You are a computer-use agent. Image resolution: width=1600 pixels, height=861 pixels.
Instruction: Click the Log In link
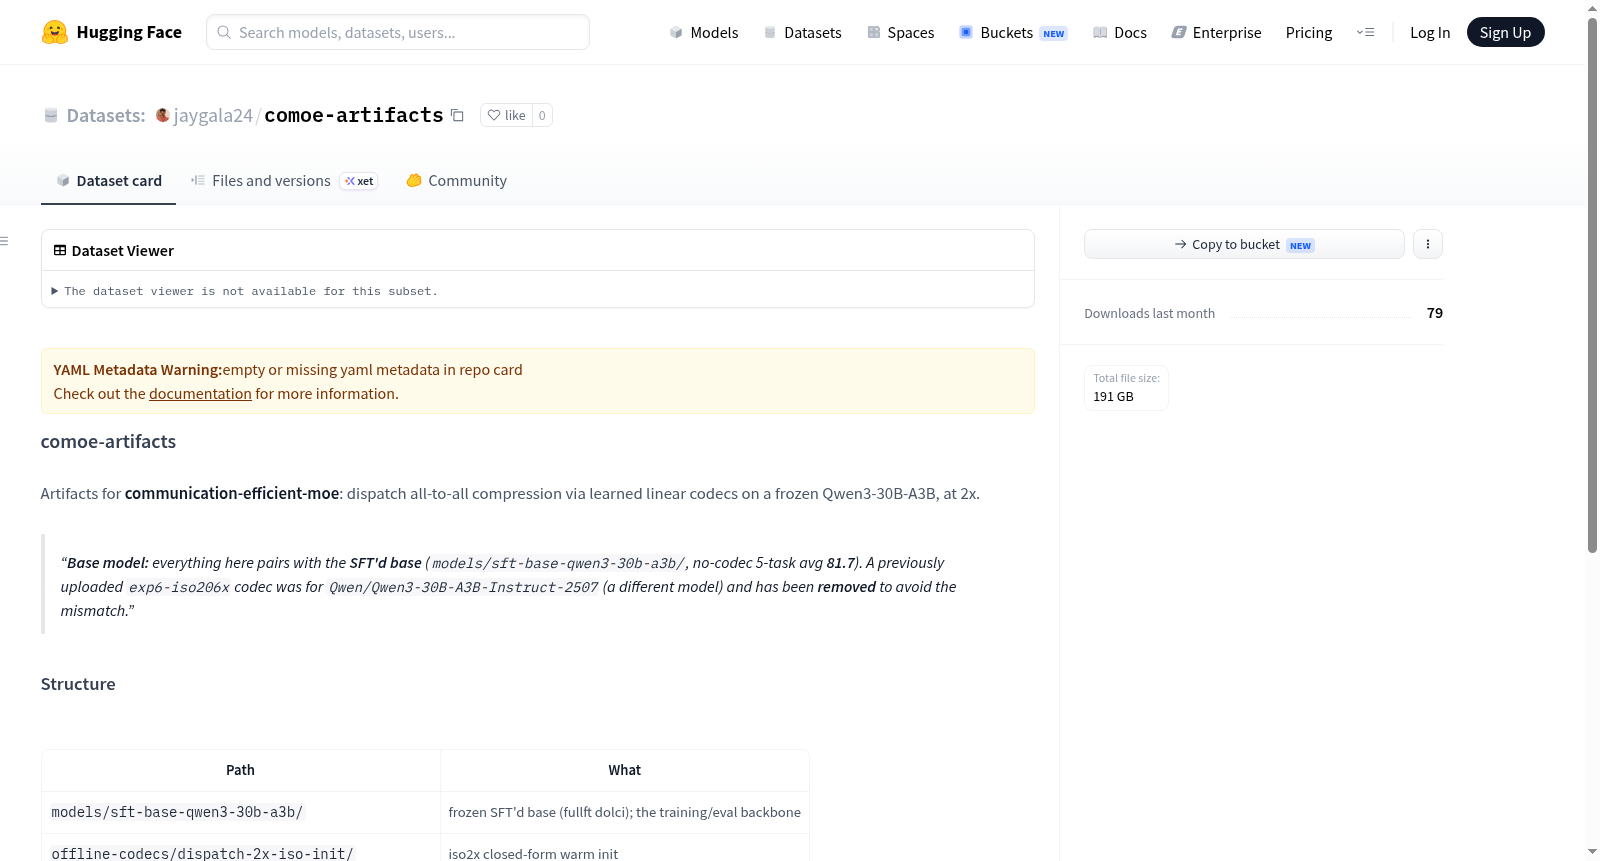1430,32
